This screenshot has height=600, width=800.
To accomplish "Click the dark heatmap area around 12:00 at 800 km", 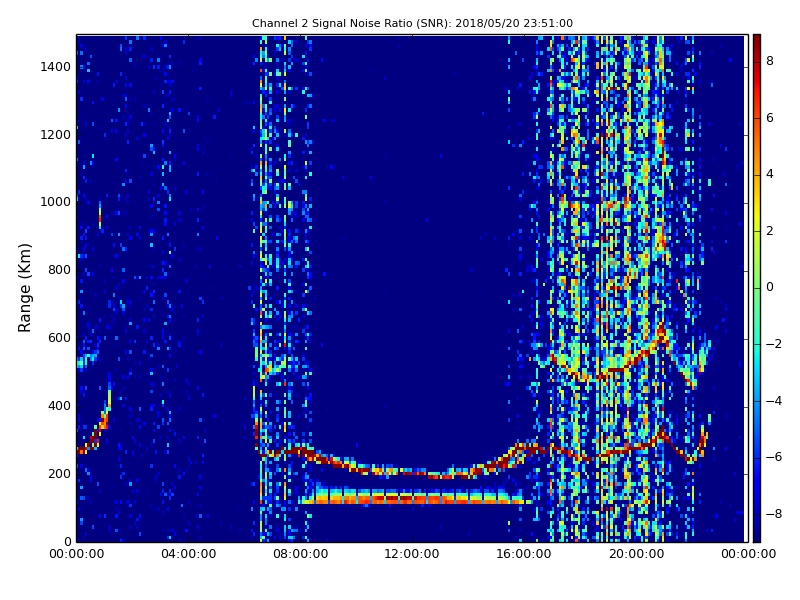I will pyautogui.click(x=412, y=270).
